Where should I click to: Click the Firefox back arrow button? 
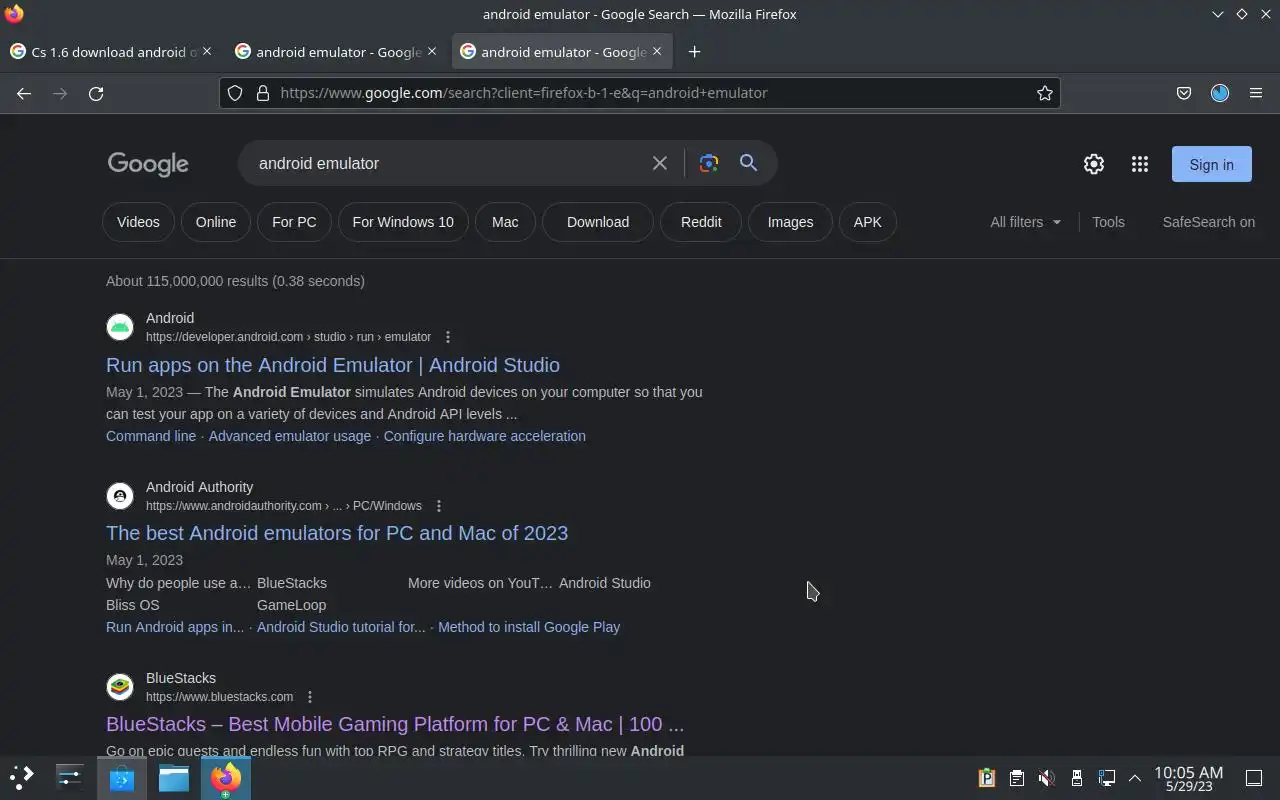pyautogui.click(x=24, y=93)
